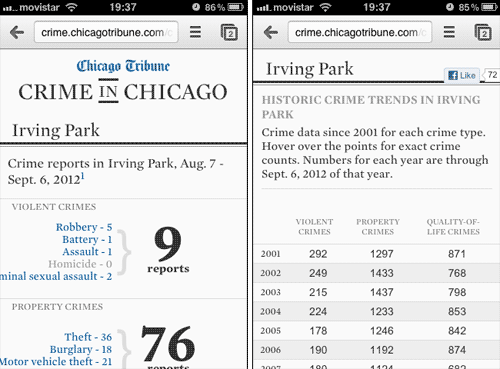Click the CRIME IN CHICAGO heading
Viewport: 500px width, 369px height.
tap(123, 91)
